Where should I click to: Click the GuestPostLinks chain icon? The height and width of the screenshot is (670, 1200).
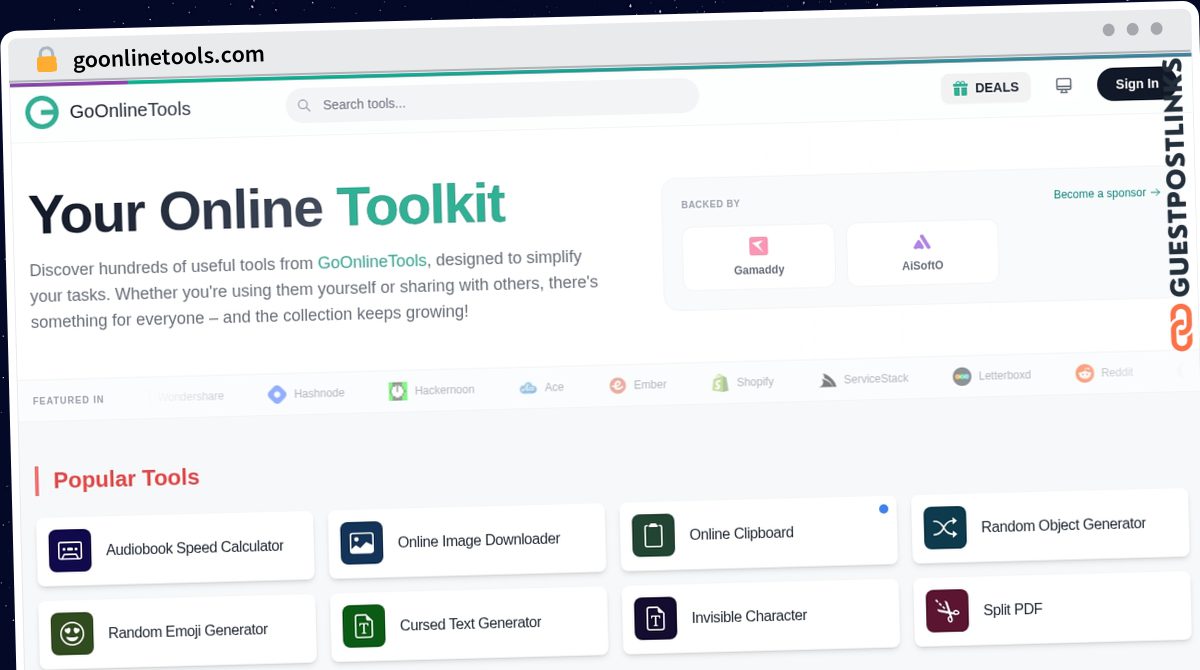(x=1181, y=328)
